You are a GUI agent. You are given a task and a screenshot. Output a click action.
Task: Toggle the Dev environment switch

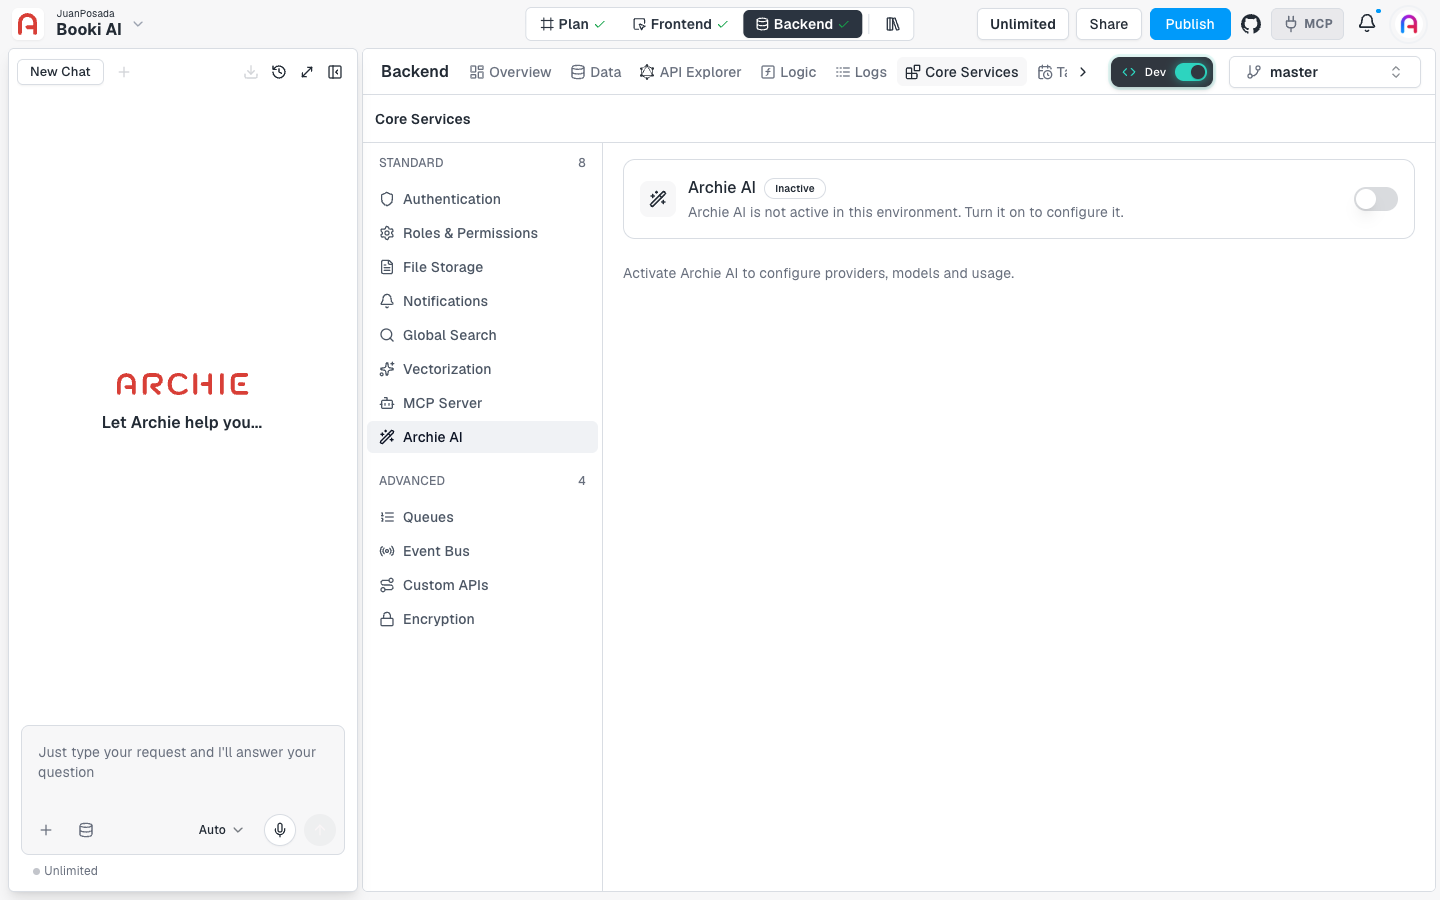1191,72
